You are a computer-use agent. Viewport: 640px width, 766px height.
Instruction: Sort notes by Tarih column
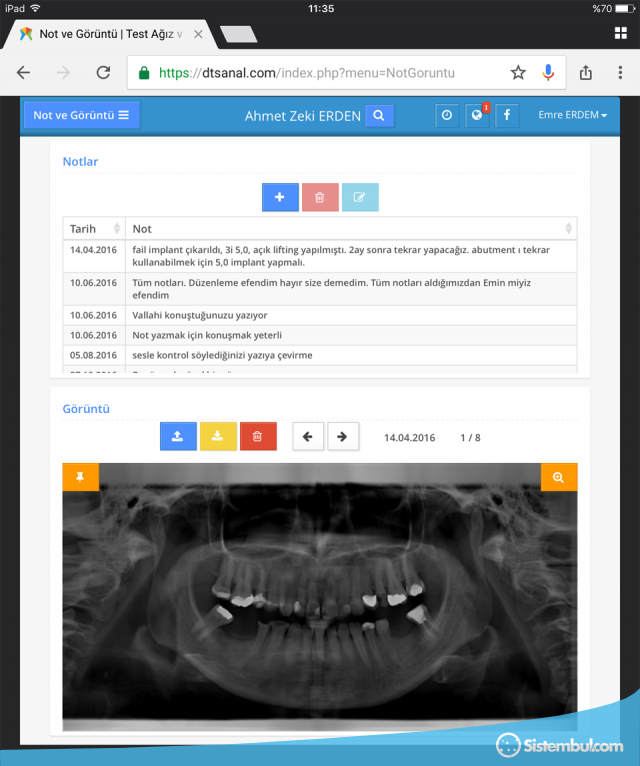coord(94,229)
